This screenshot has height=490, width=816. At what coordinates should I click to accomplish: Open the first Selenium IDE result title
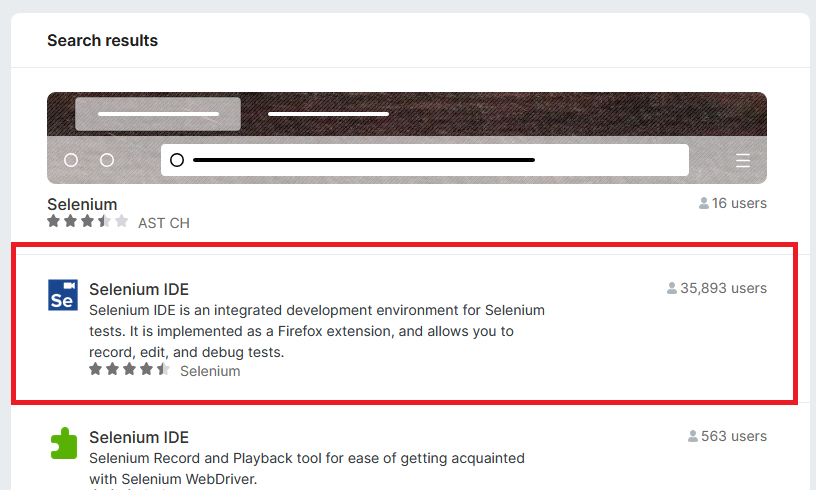139,290
